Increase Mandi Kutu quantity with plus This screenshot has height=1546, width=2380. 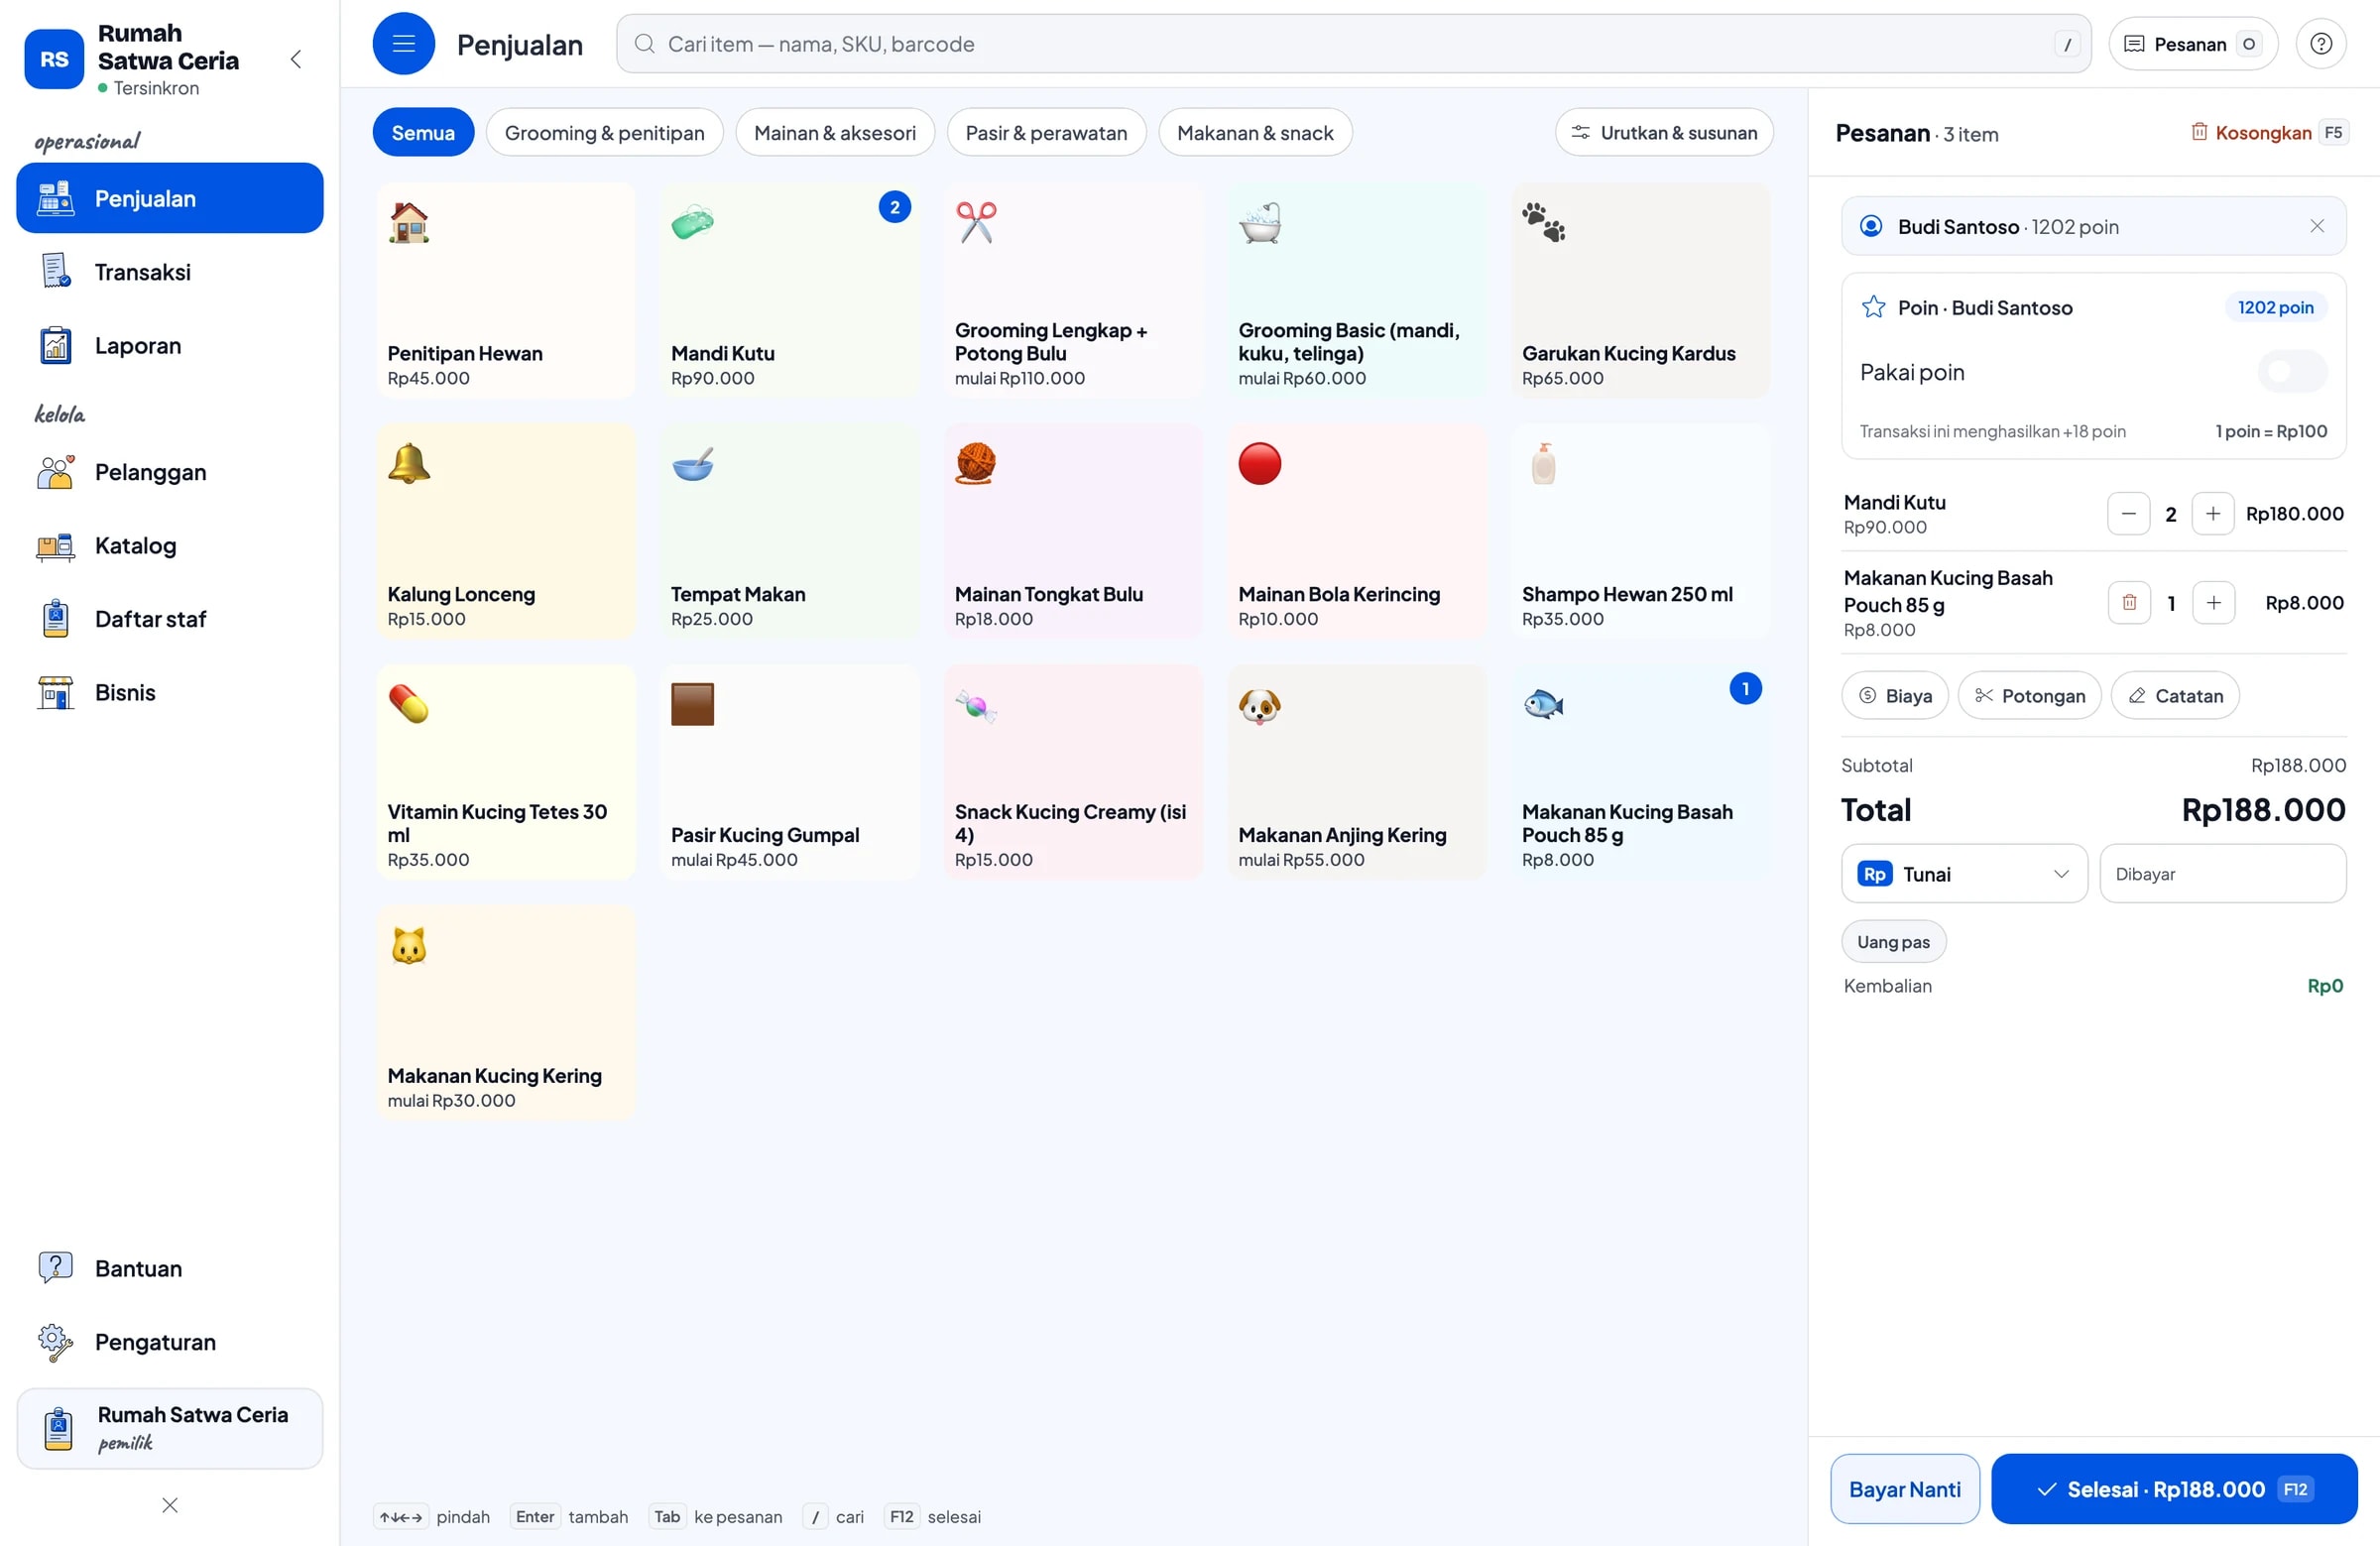[x=2212, y=514]
